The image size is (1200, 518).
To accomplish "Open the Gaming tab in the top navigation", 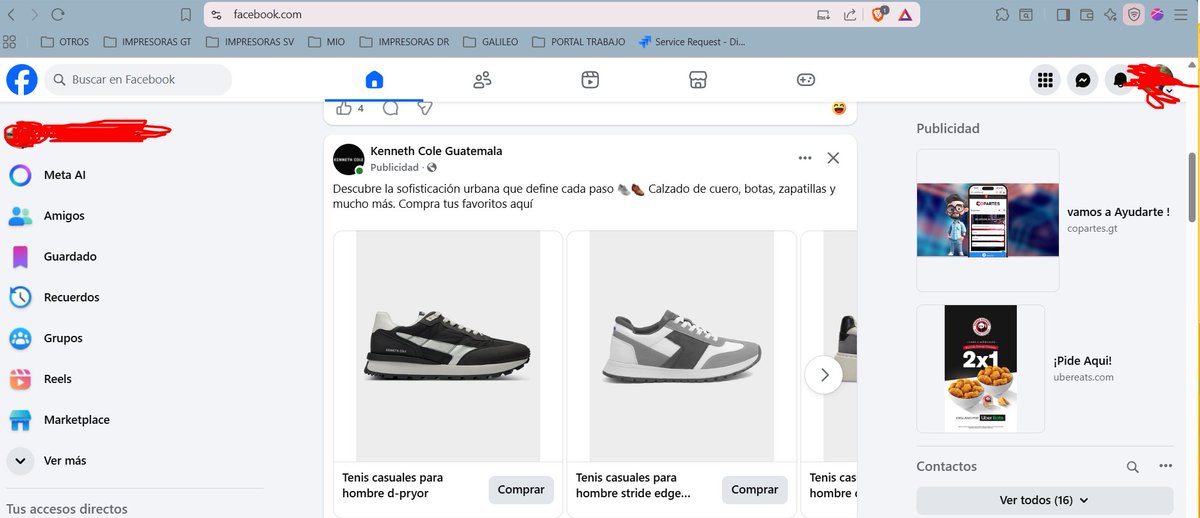I will coord(806,80).
